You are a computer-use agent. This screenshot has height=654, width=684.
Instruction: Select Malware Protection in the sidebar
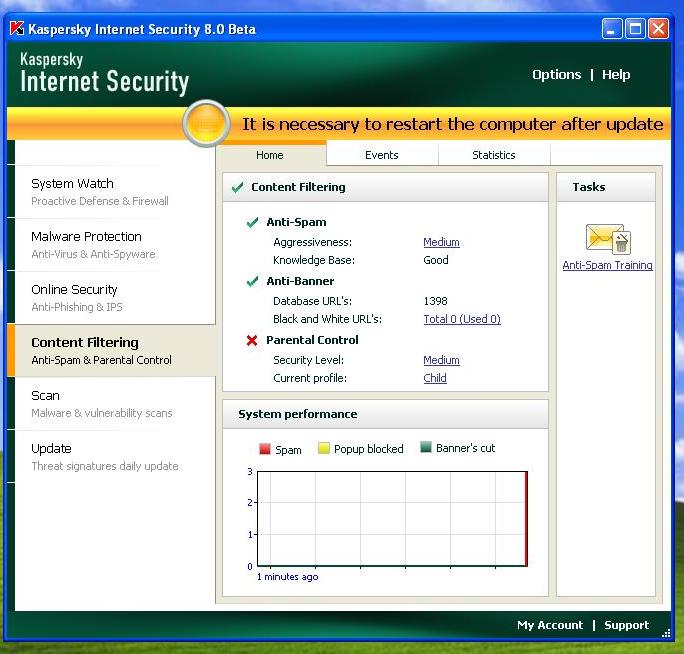point(114,245)
